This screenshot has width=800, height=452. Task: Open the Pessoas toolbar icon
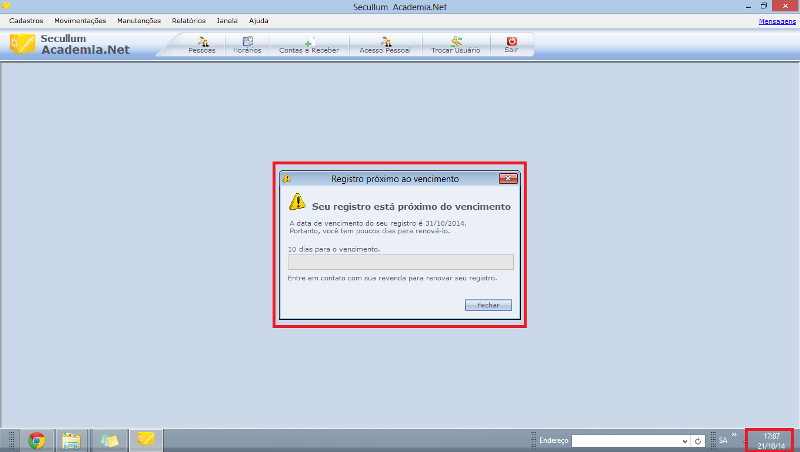click(x=202, y=44)
